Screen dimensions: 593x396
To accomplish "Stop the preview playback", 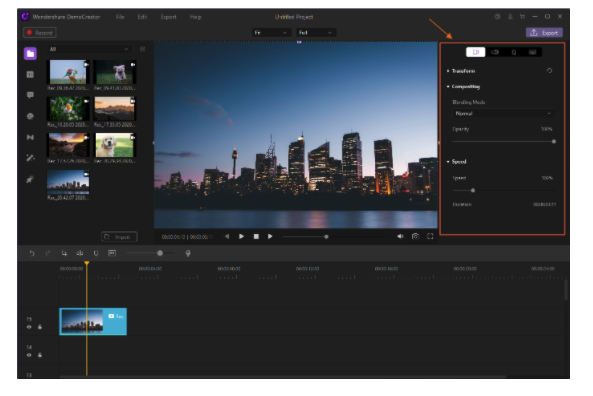I will [256, 236].
